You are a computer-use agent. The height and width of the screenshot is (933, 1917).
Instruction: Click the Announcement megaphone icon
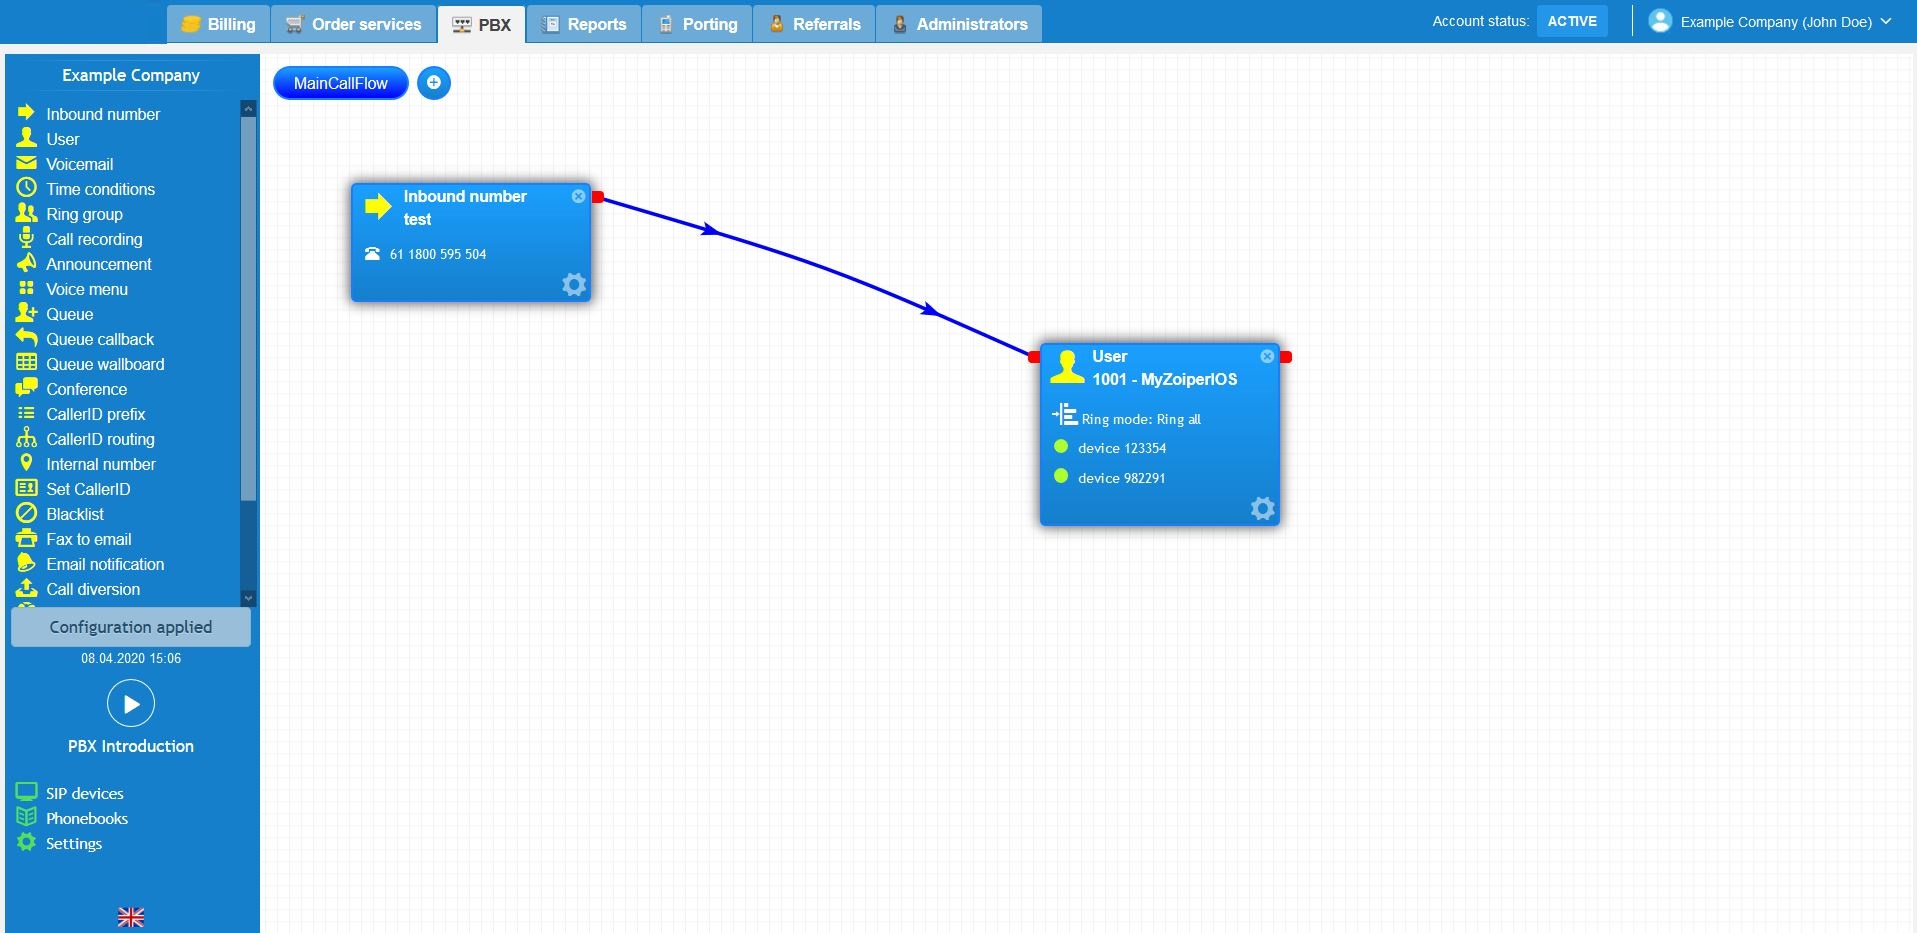point(26,263)
